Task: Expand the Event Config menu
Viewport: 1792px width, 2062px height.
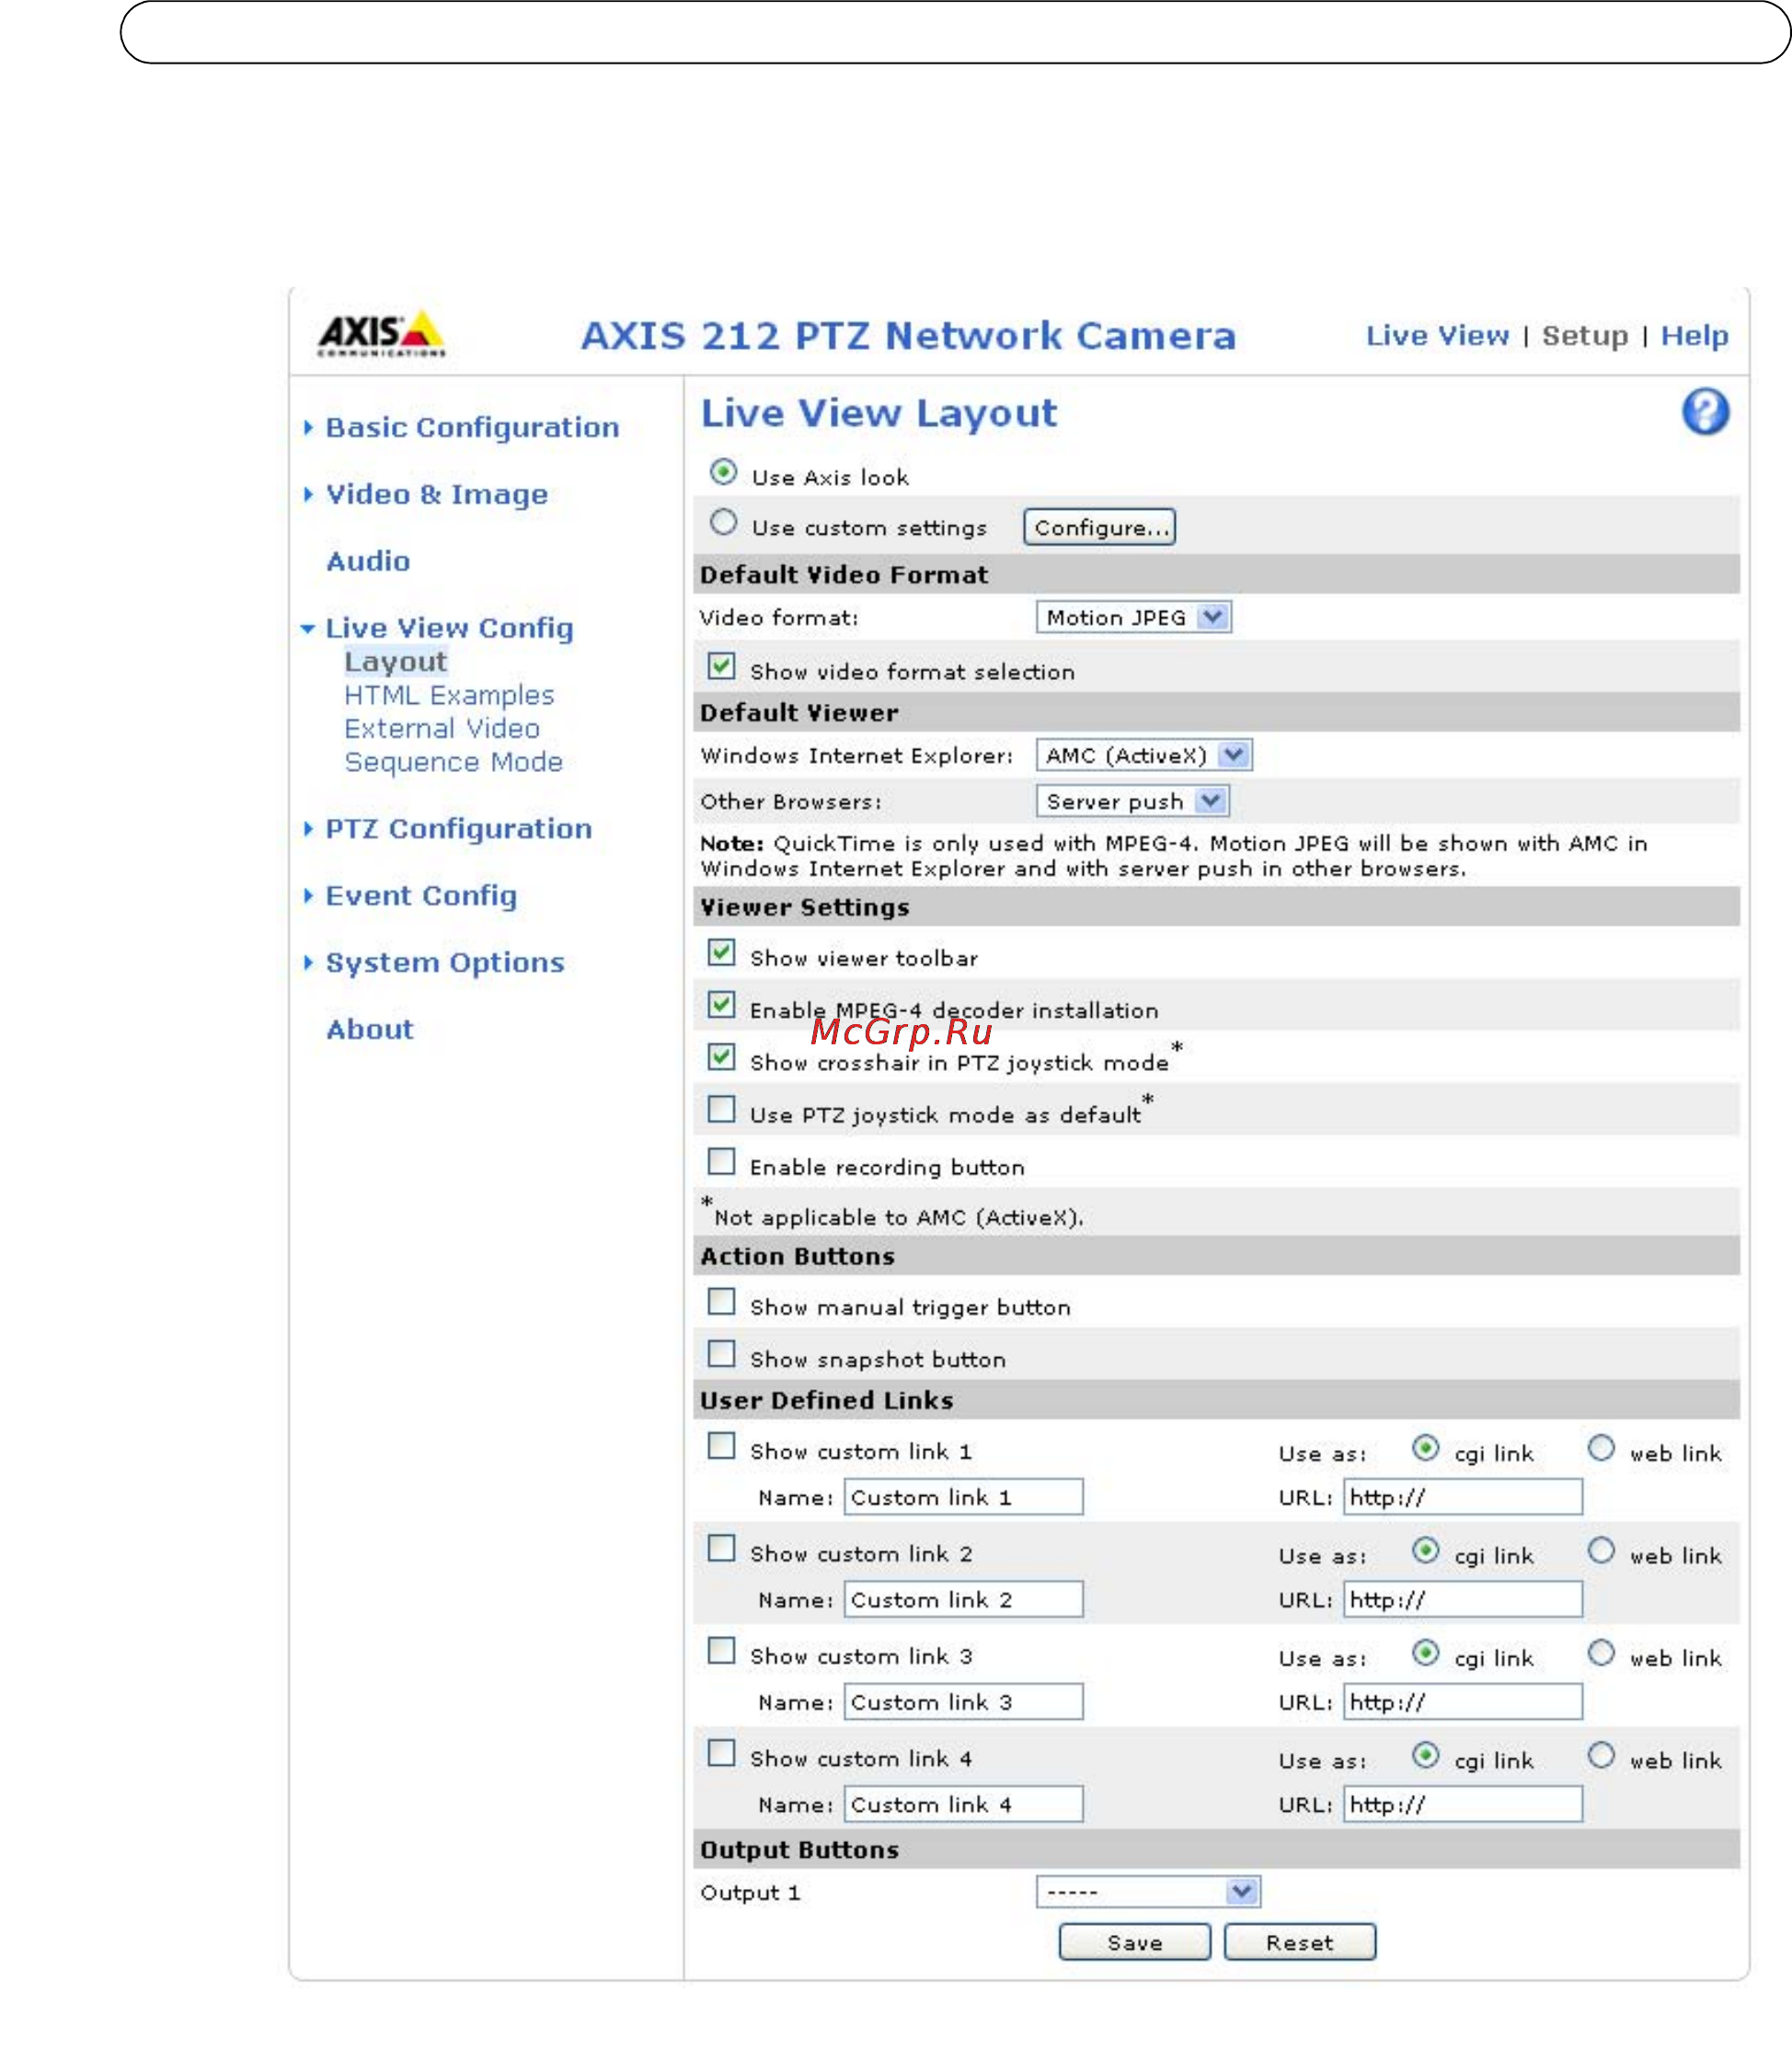Action: click(x=421, y=896)
